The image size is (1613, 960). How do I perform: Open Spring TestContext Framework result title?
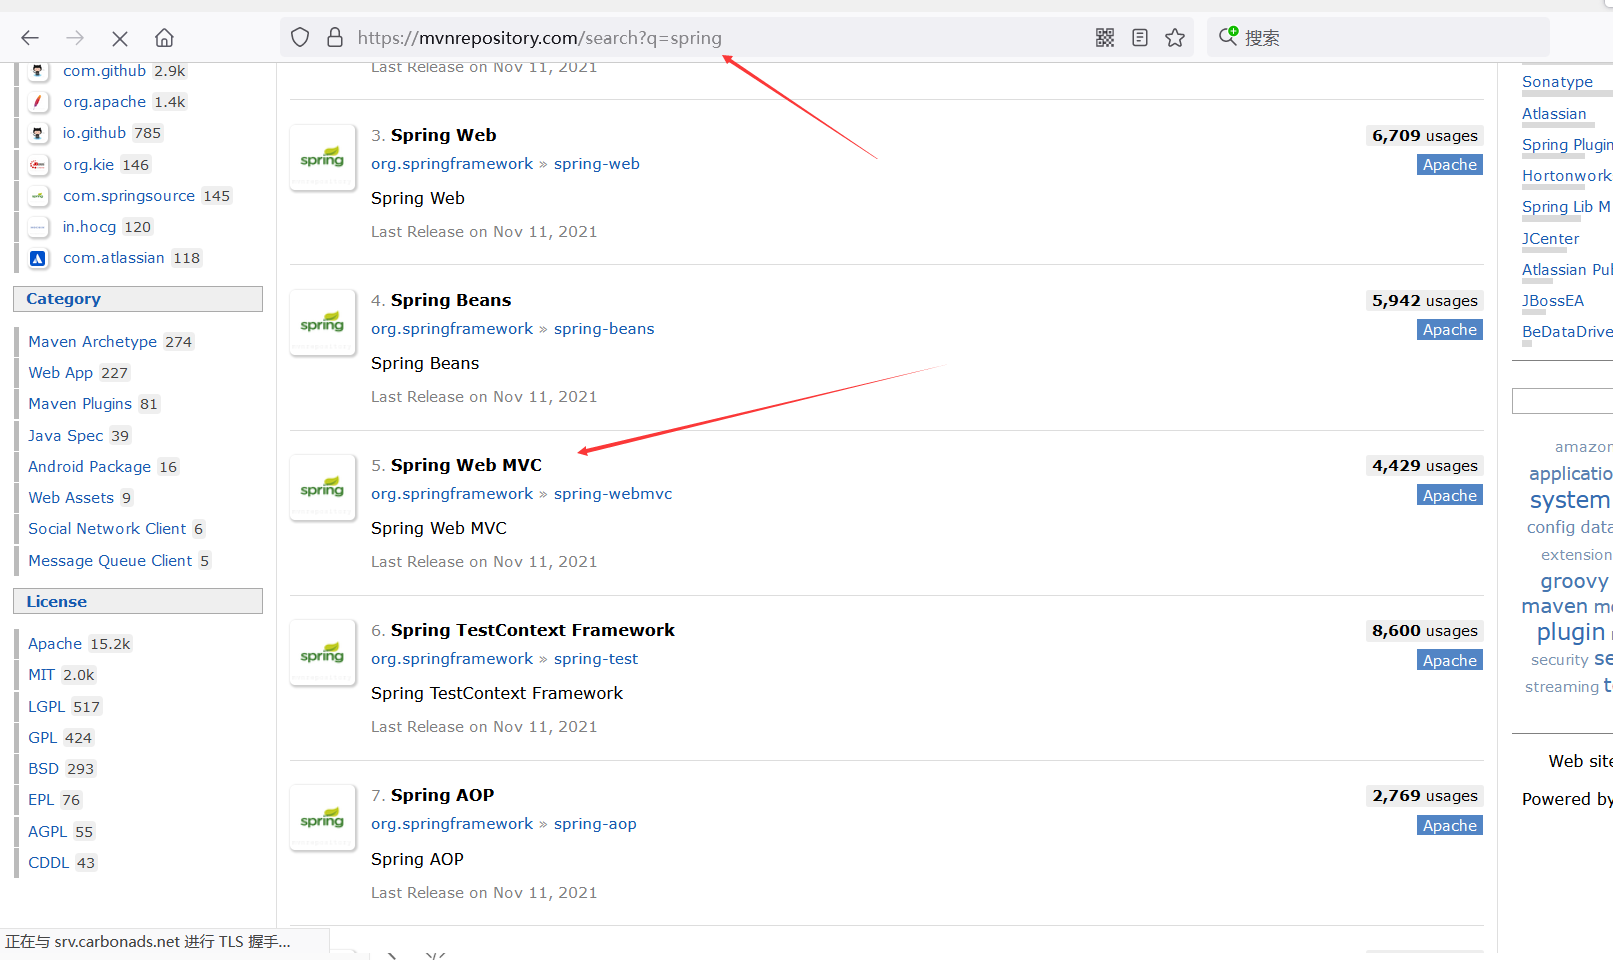[x=533, y=630]
